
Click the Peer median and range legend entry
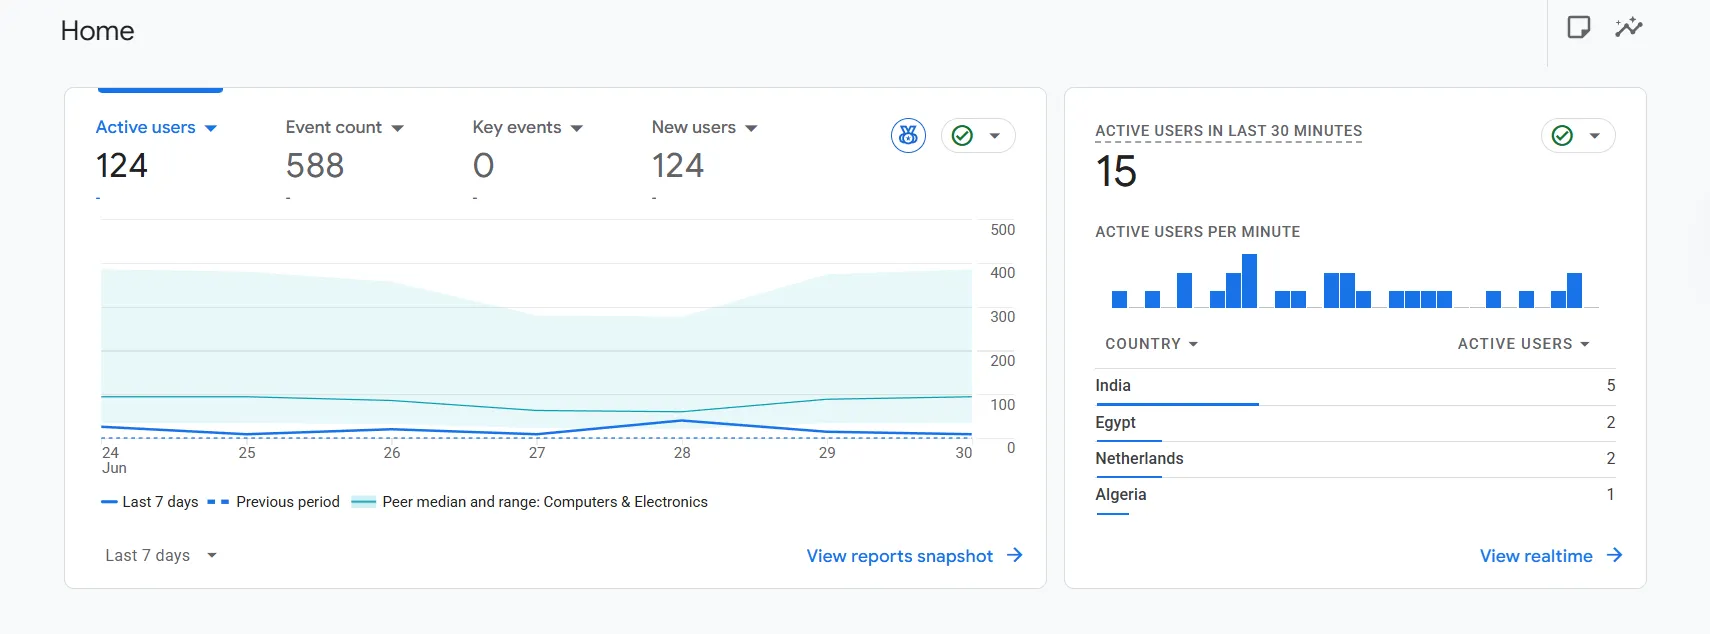[530, 502]
